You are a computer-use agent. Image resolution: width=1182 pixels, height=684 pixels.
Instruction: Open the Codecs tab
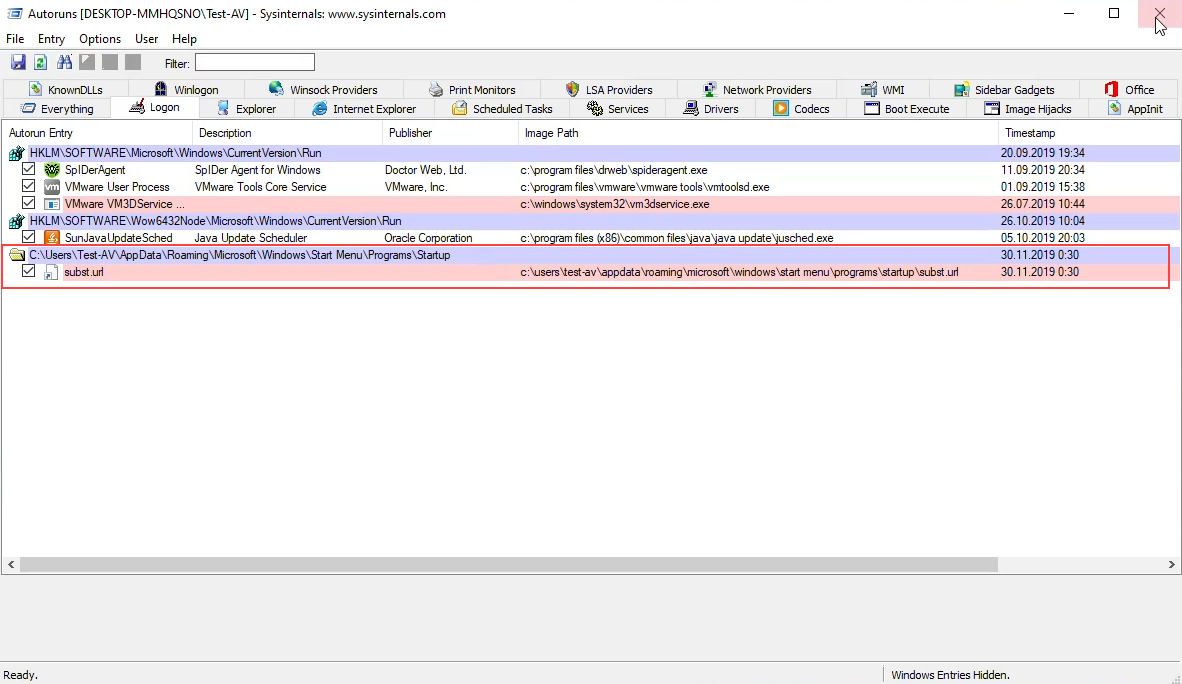click(x=801, y=109)
